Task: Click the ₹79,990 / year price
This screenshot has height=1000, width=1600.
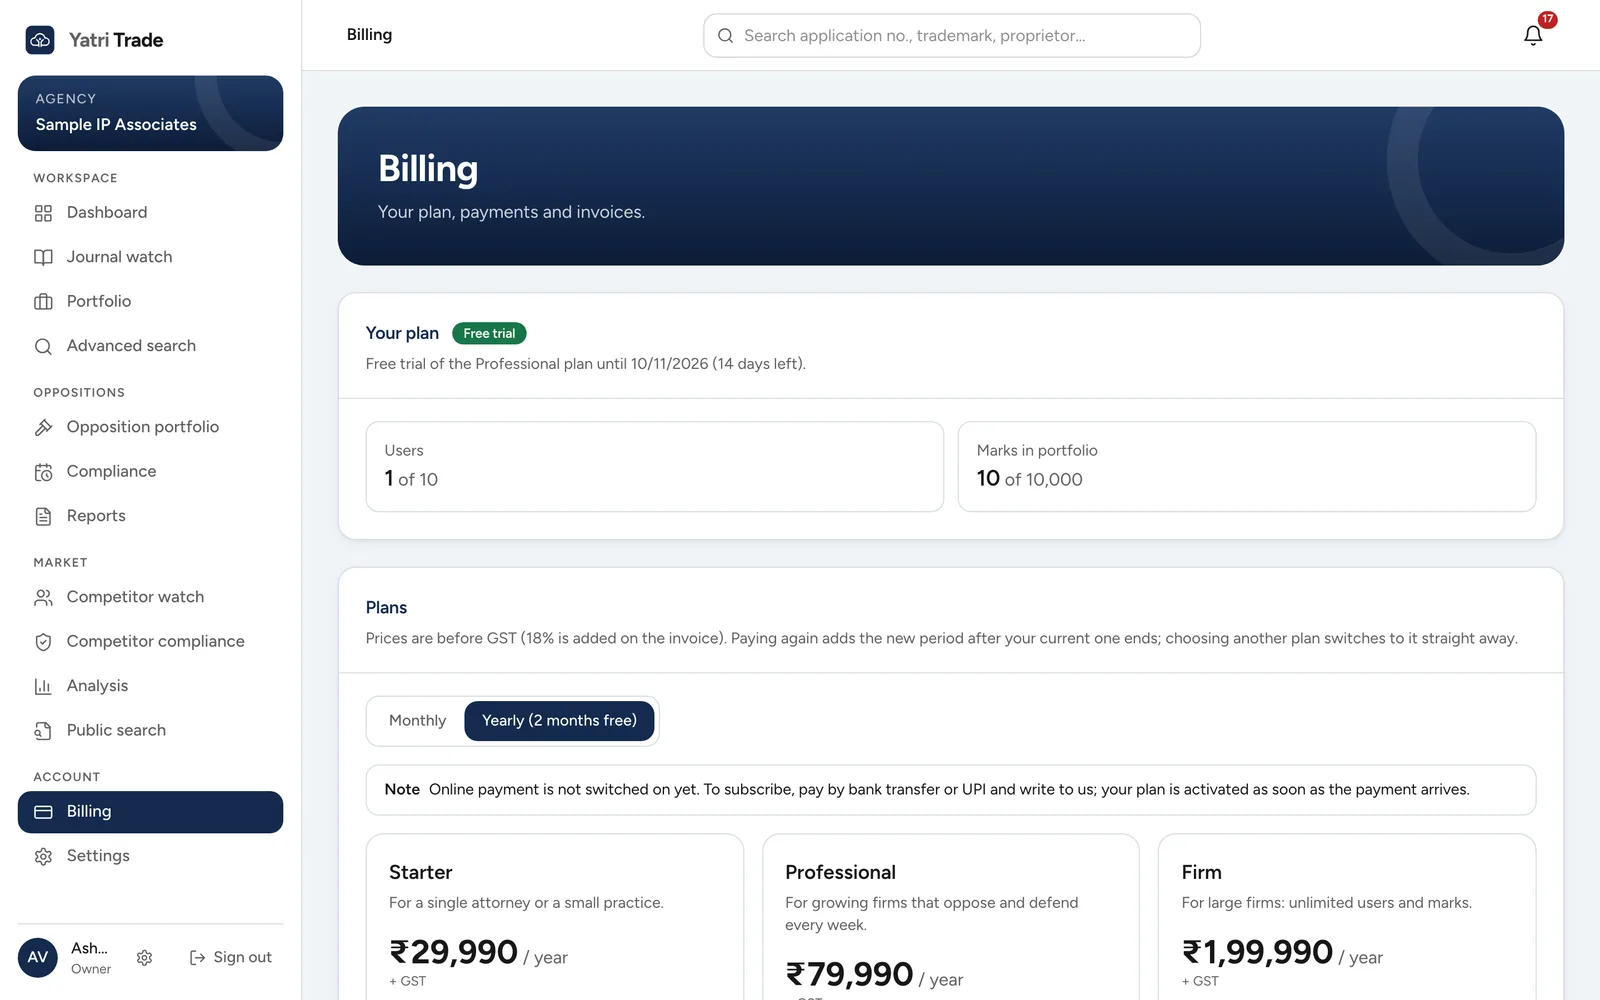Action: tap(874, 975)
